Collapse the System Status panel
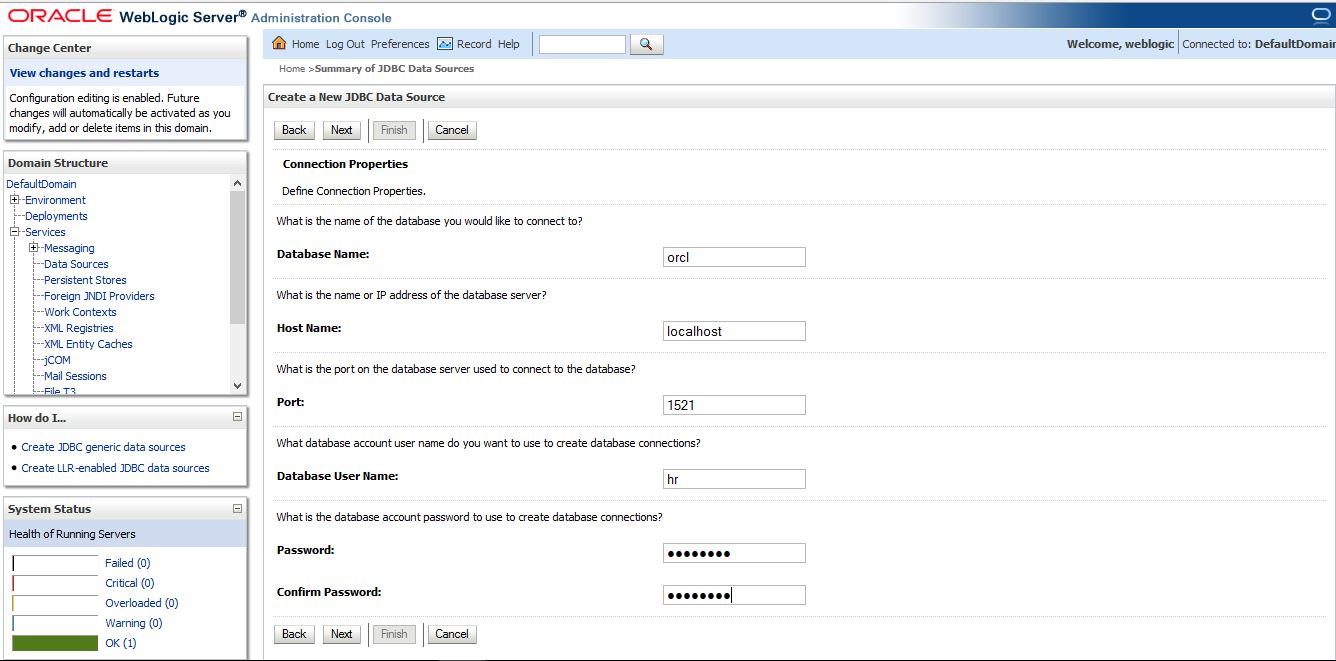Viewport: 1336px width, 661px height. tap(237, 509)
